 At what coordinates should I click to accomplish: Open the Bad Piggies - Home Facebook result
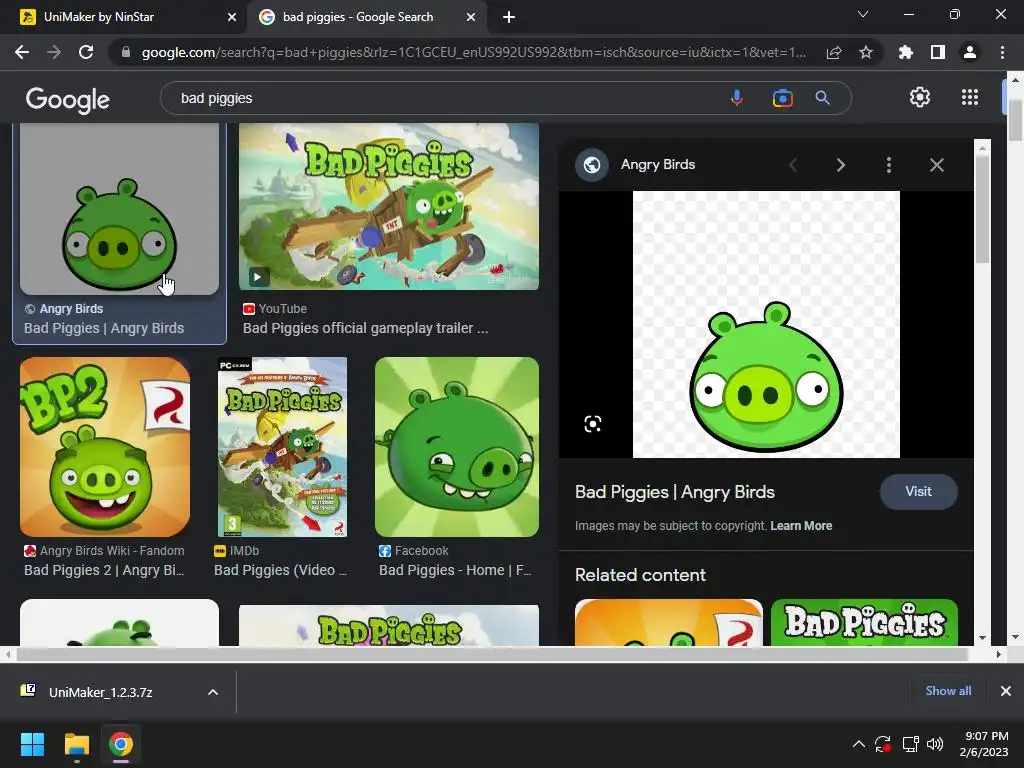pyautogui.click(x=455, y=570)
